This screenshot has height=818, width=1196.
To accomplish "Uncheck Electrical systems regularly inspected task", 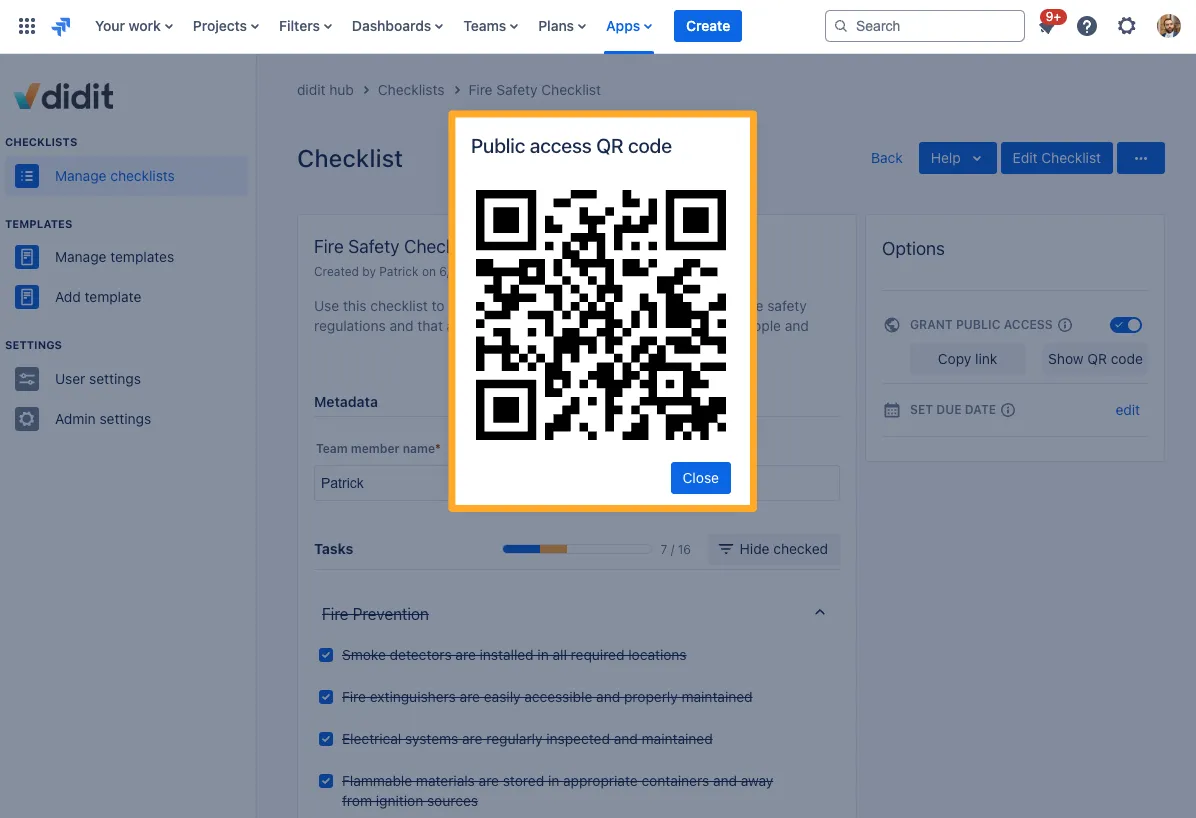I will (x=326, y=739).
